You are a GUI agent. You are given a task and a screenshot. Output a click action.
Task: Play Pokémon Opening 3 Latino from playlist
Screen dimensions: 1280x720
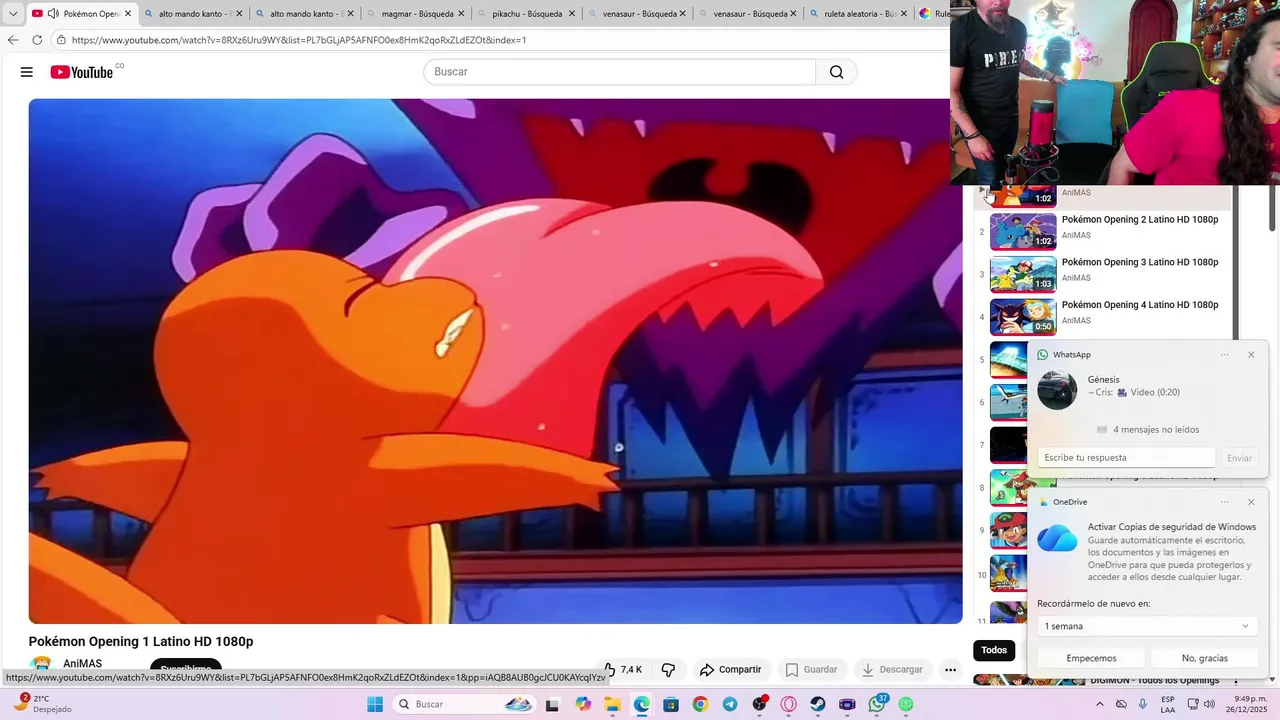coord(1104,274)
